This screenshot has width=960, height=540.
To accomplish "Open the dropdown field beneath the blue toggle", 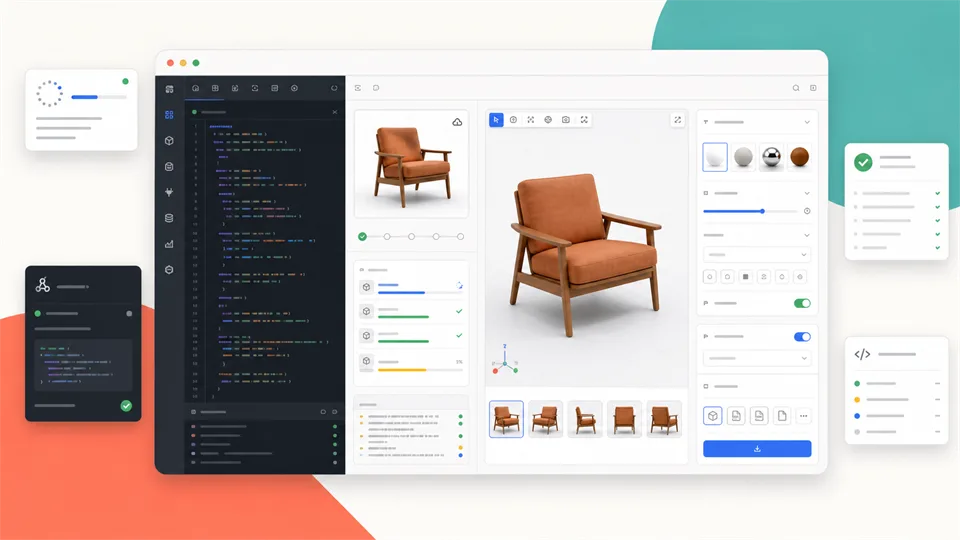I will point(757,358).
